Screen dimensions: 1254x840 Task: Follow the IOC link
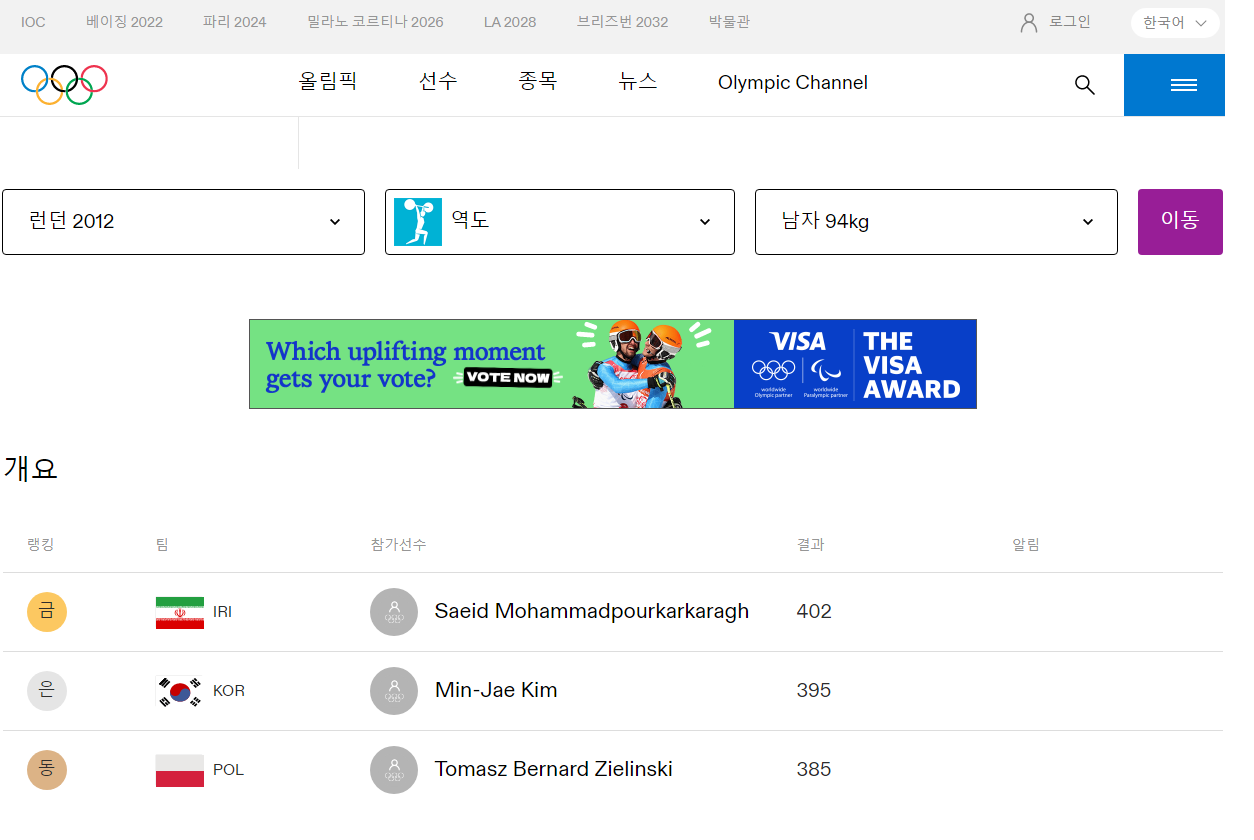(33, 22)
